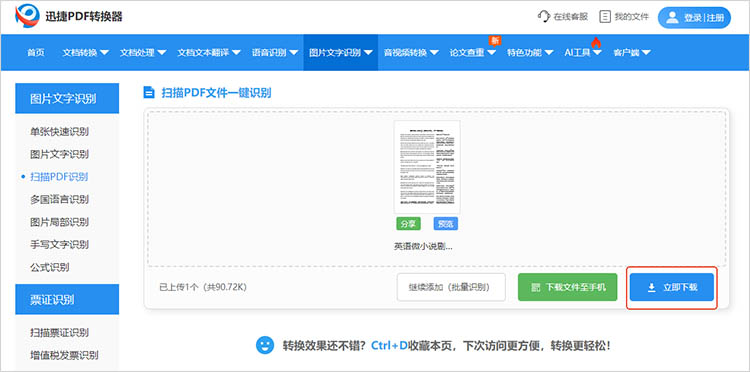Click the 票证识别 sidebar header
The height and width of the screenshot is (372, 750).
pos(67,299)
